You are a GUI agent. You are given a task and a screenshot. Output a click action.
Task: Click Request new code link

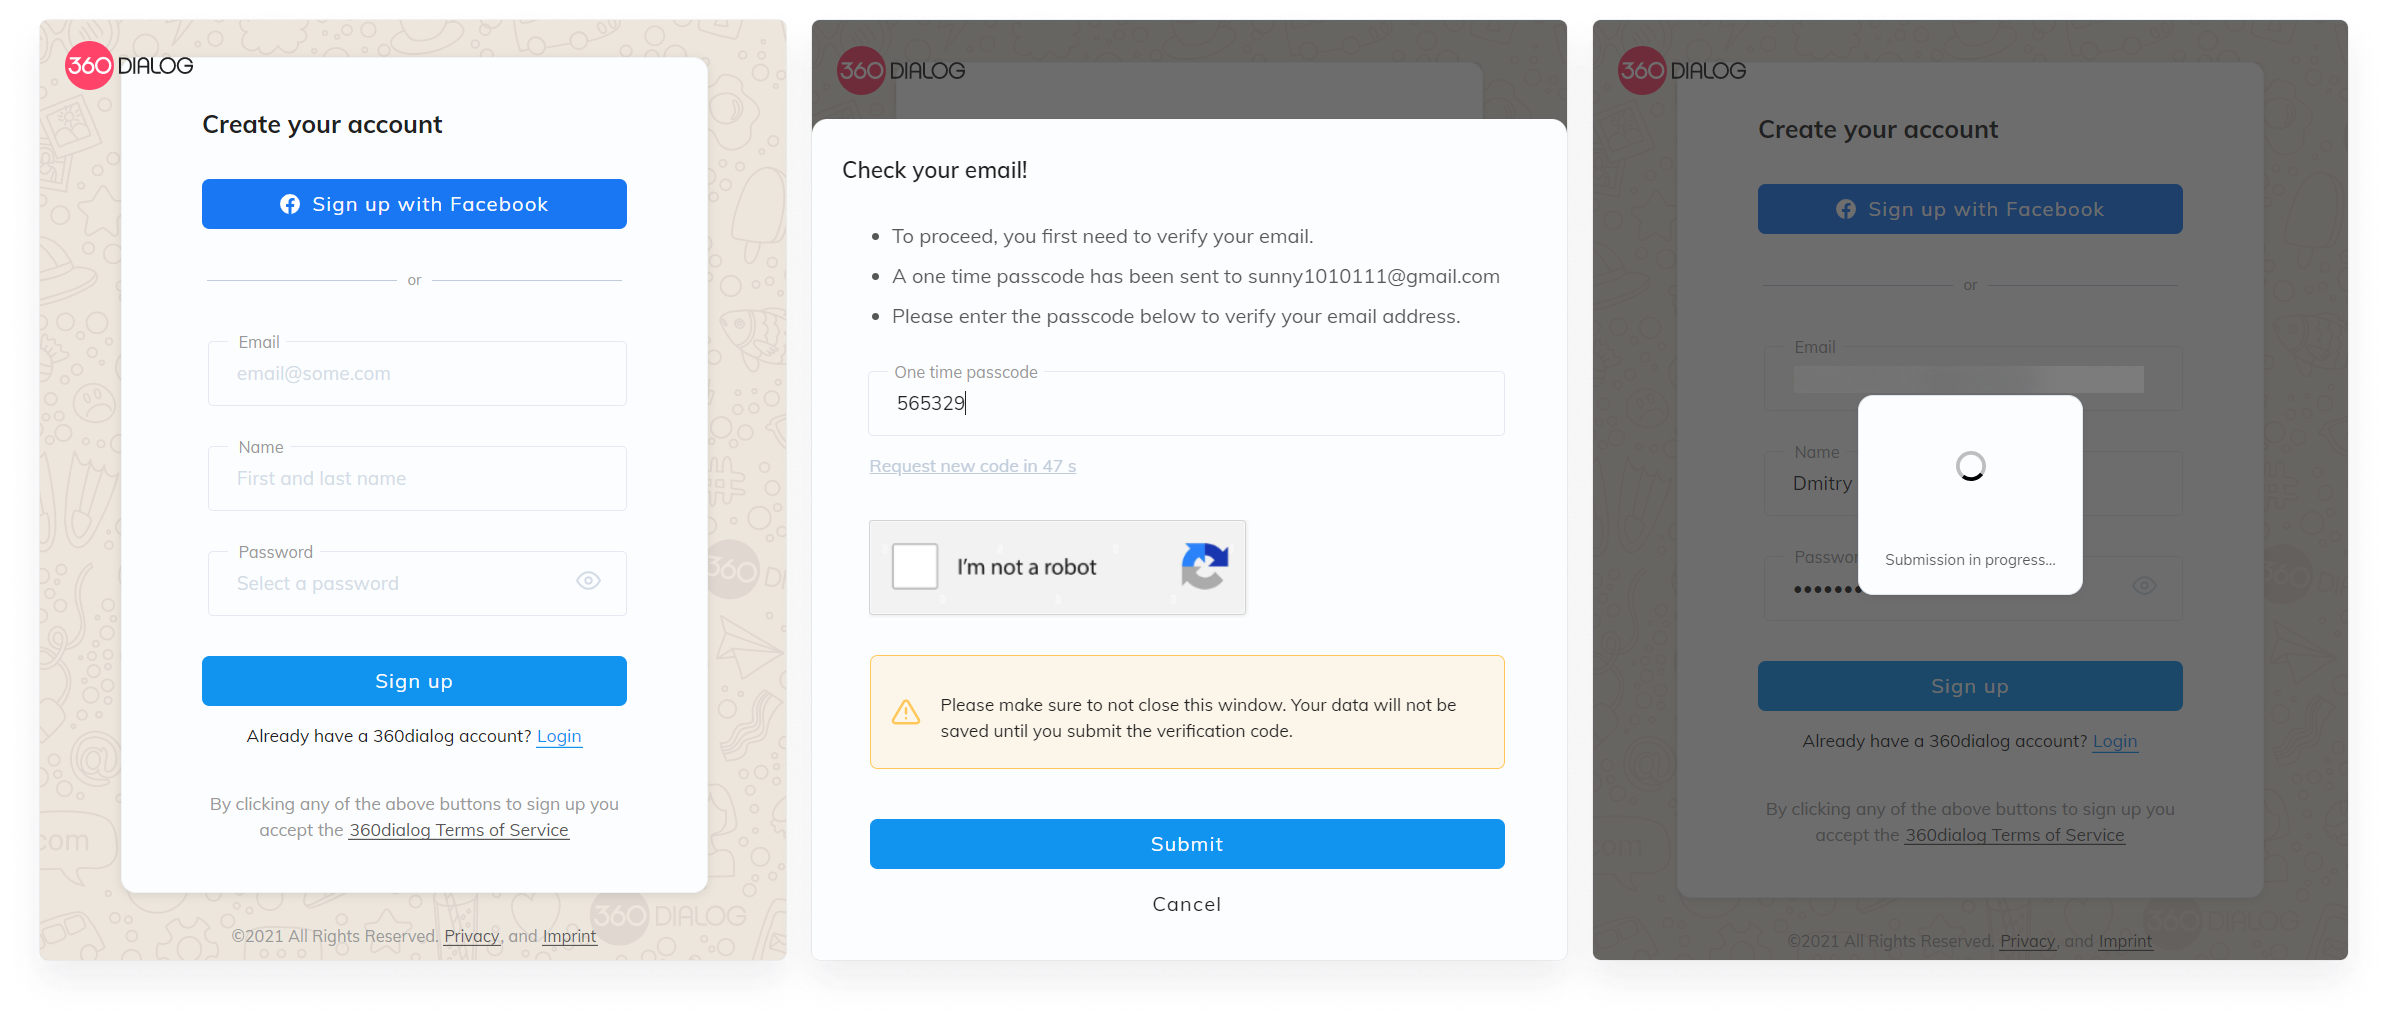pyautogui.click(x=973, y=466)
